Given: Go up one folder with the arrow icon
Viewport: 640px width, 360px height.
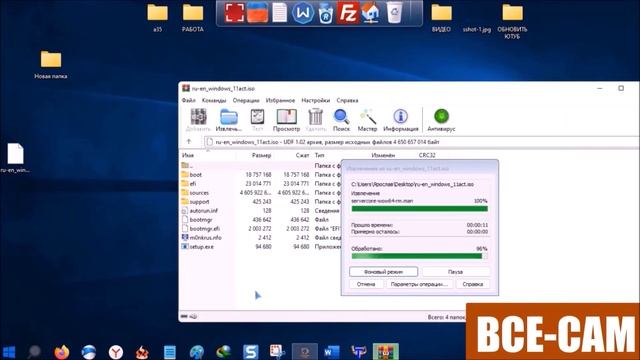Looking at the screenshot, I should 189,142.
